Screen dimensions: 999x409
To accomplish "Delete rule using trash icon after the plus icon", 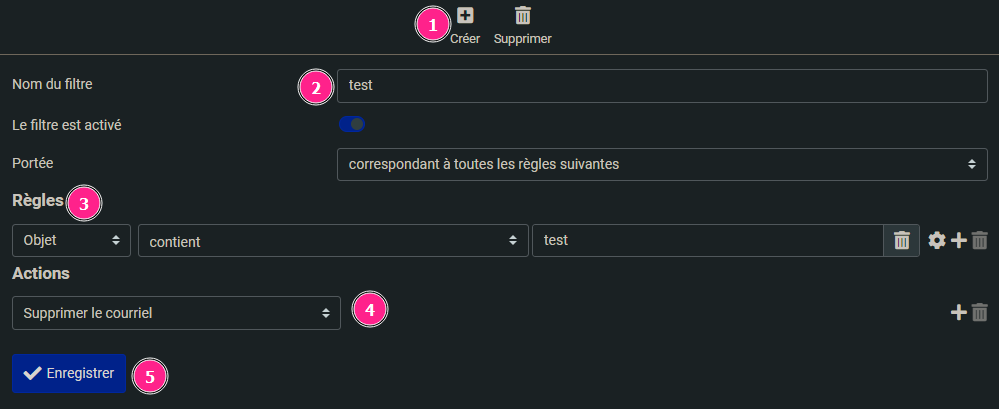I will [980, 240].
